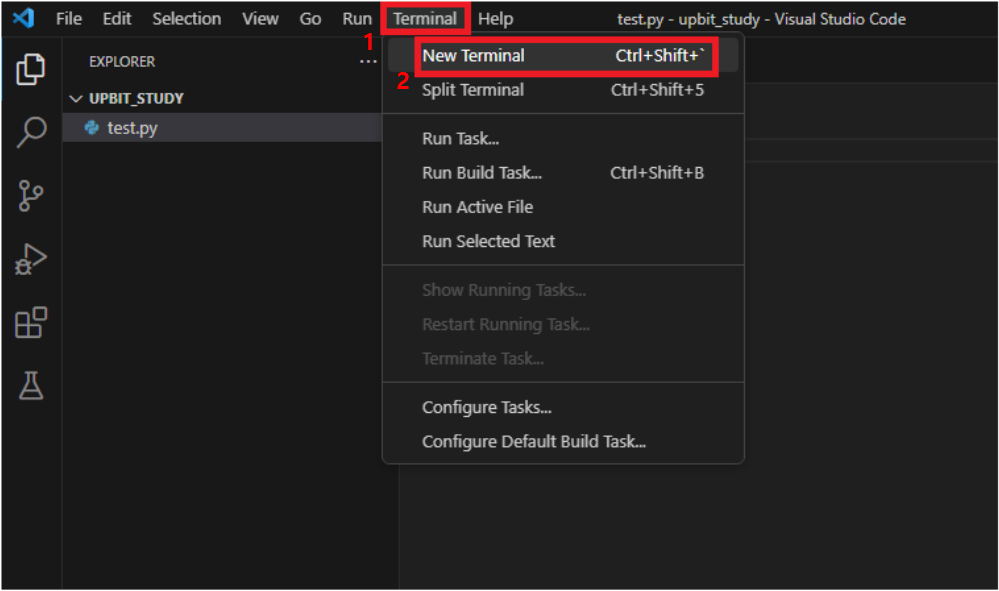Open the Selection menu

click(x=187, y=19)
